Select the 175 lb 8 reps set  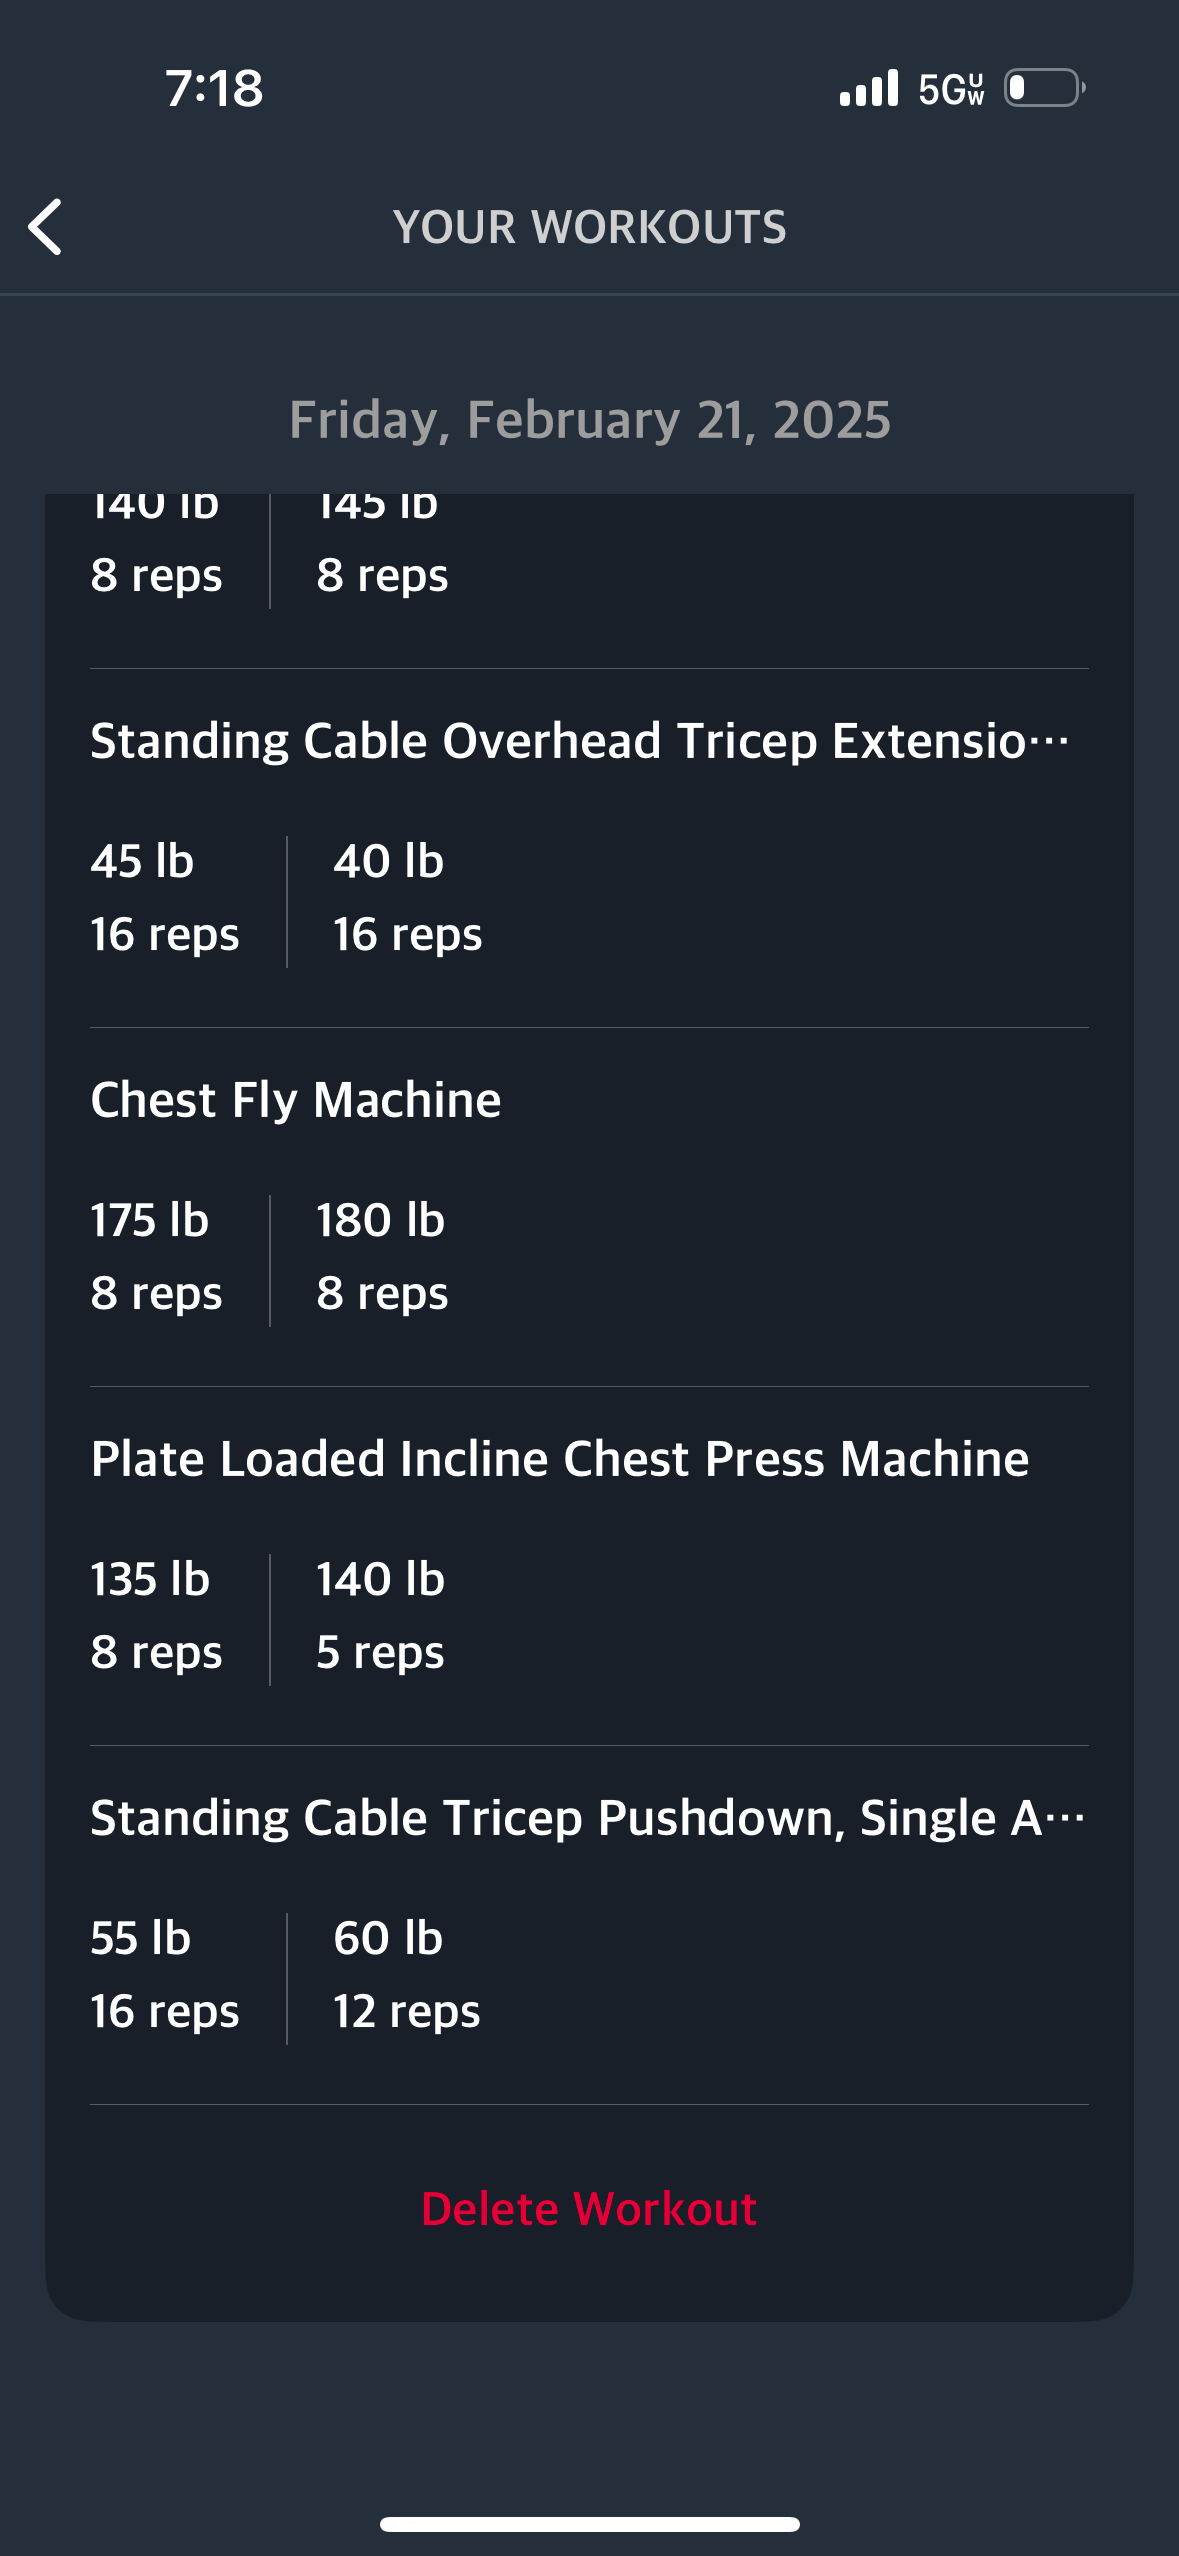click(157, 1257)
